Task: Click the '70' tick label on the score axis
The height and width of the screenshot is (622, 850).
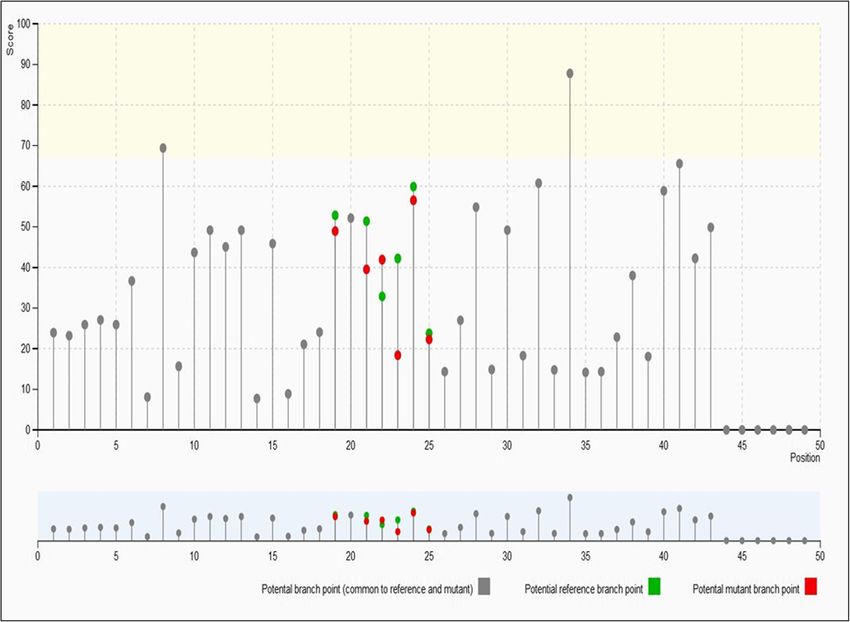Action: click(x=27, y=146)
